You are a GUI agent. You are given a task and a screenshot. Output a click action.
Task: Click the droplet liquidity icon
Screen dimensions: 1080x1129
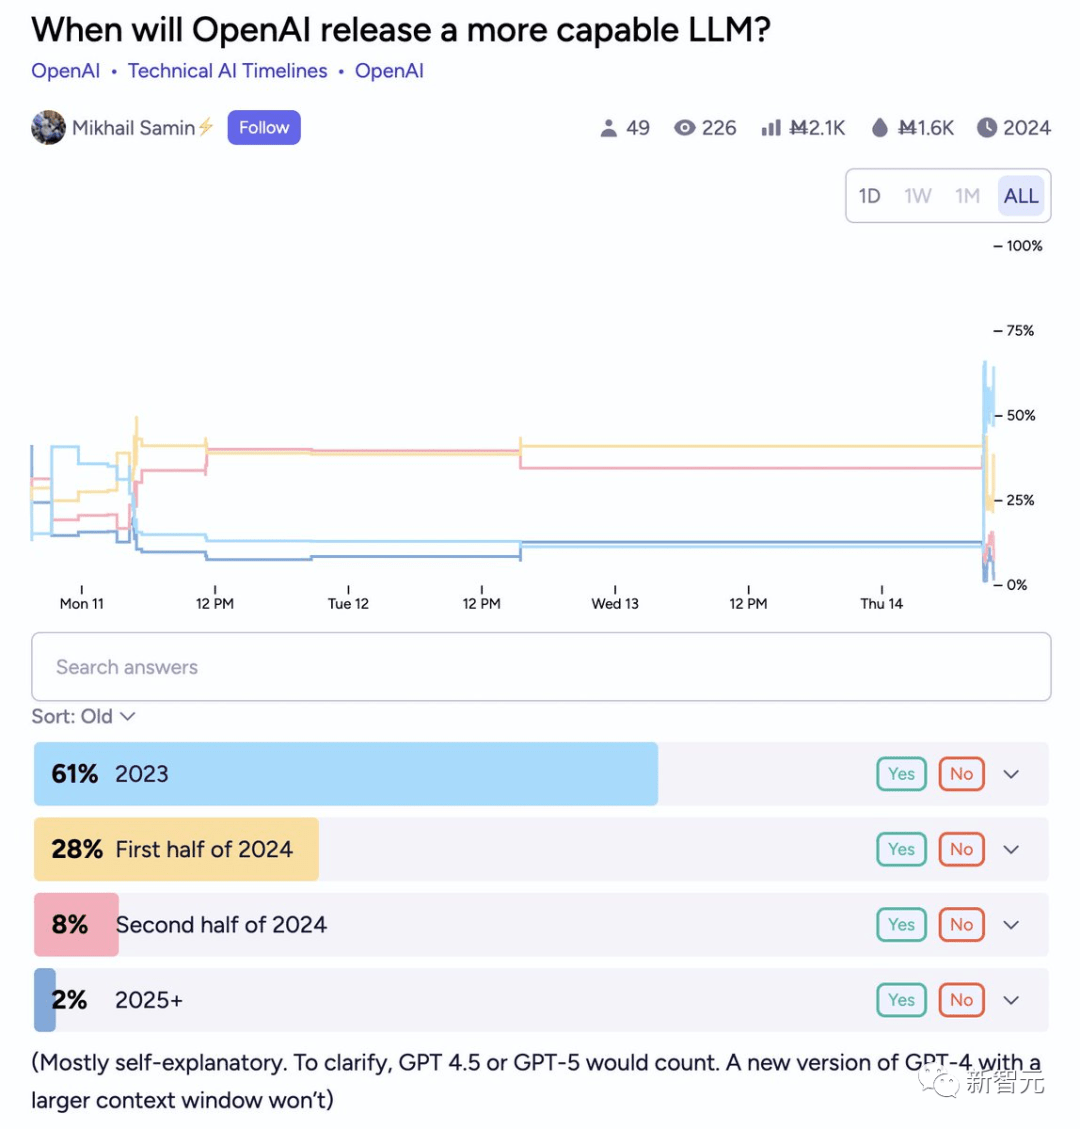[x=879, y=128]
